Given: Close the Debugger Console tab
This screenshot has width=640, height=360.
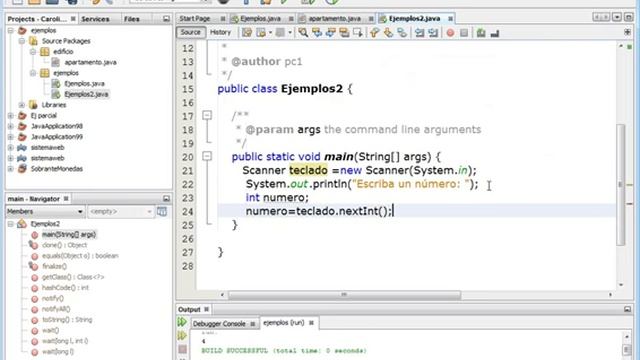Looking at the screenshot, I should click(x=253, y=324).
